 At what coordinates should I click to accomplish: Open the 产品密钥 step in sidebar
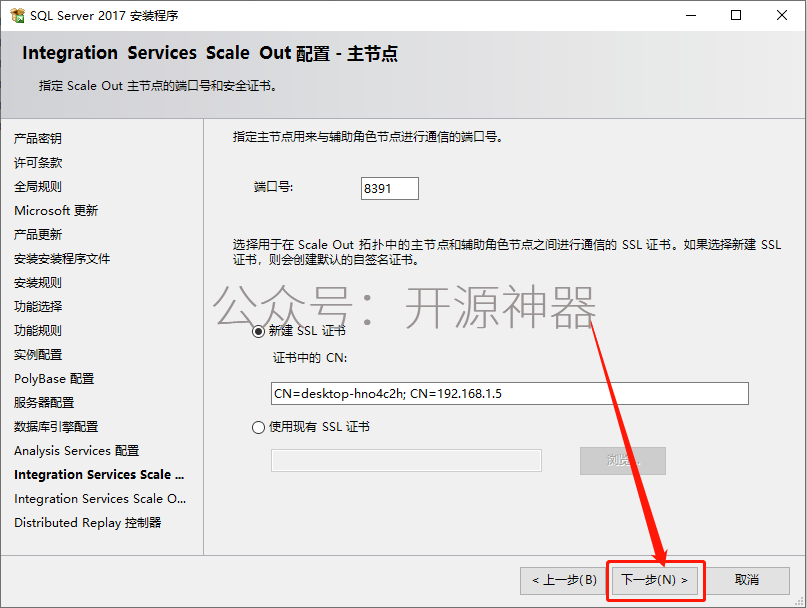click(38, 138)
